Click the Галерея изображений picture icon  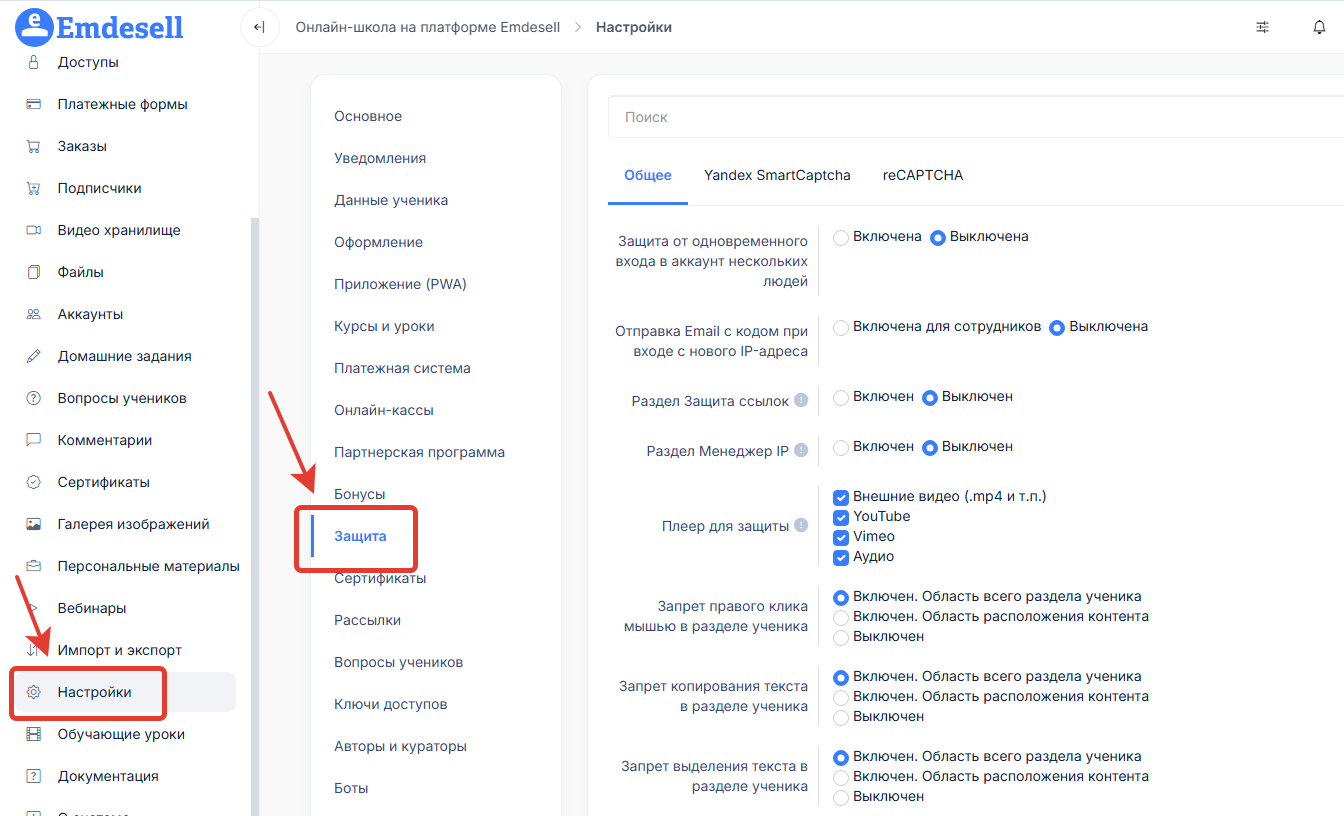(34, 524)
